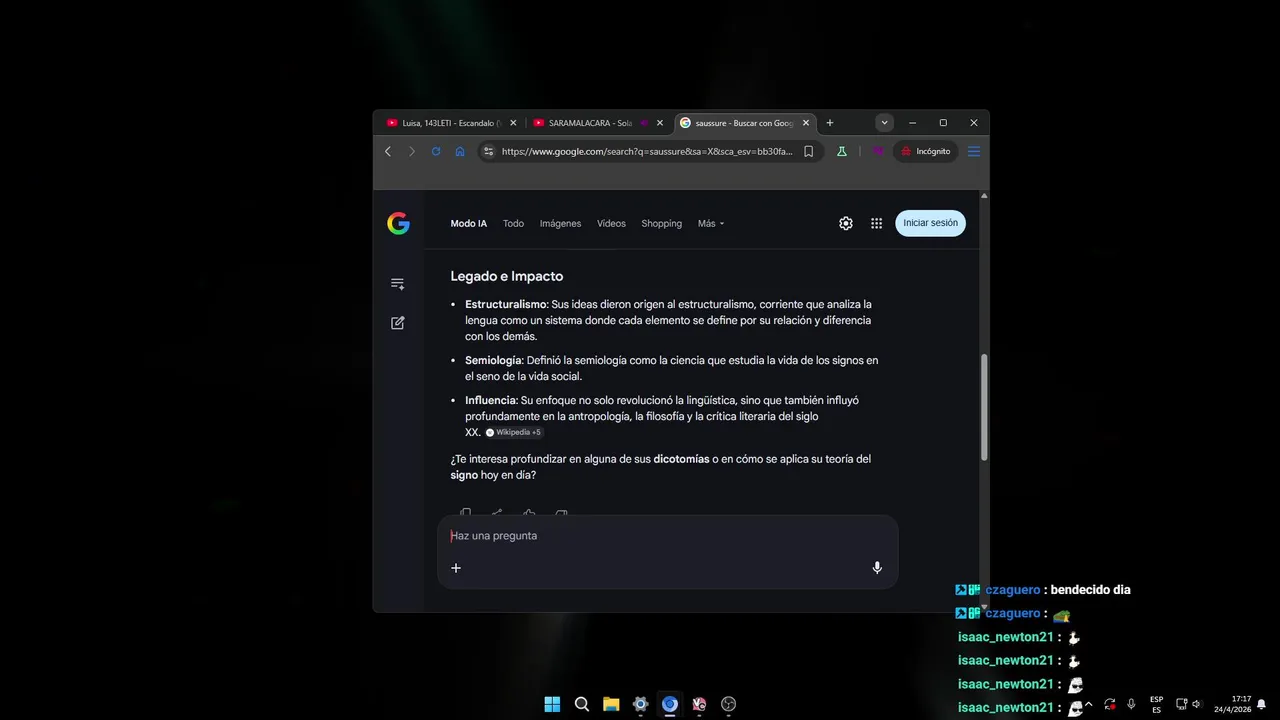This screenshot has width=1280, height=720.
Task: Open the volume speaker tray icon
Action: click(x=1196, y=704)
